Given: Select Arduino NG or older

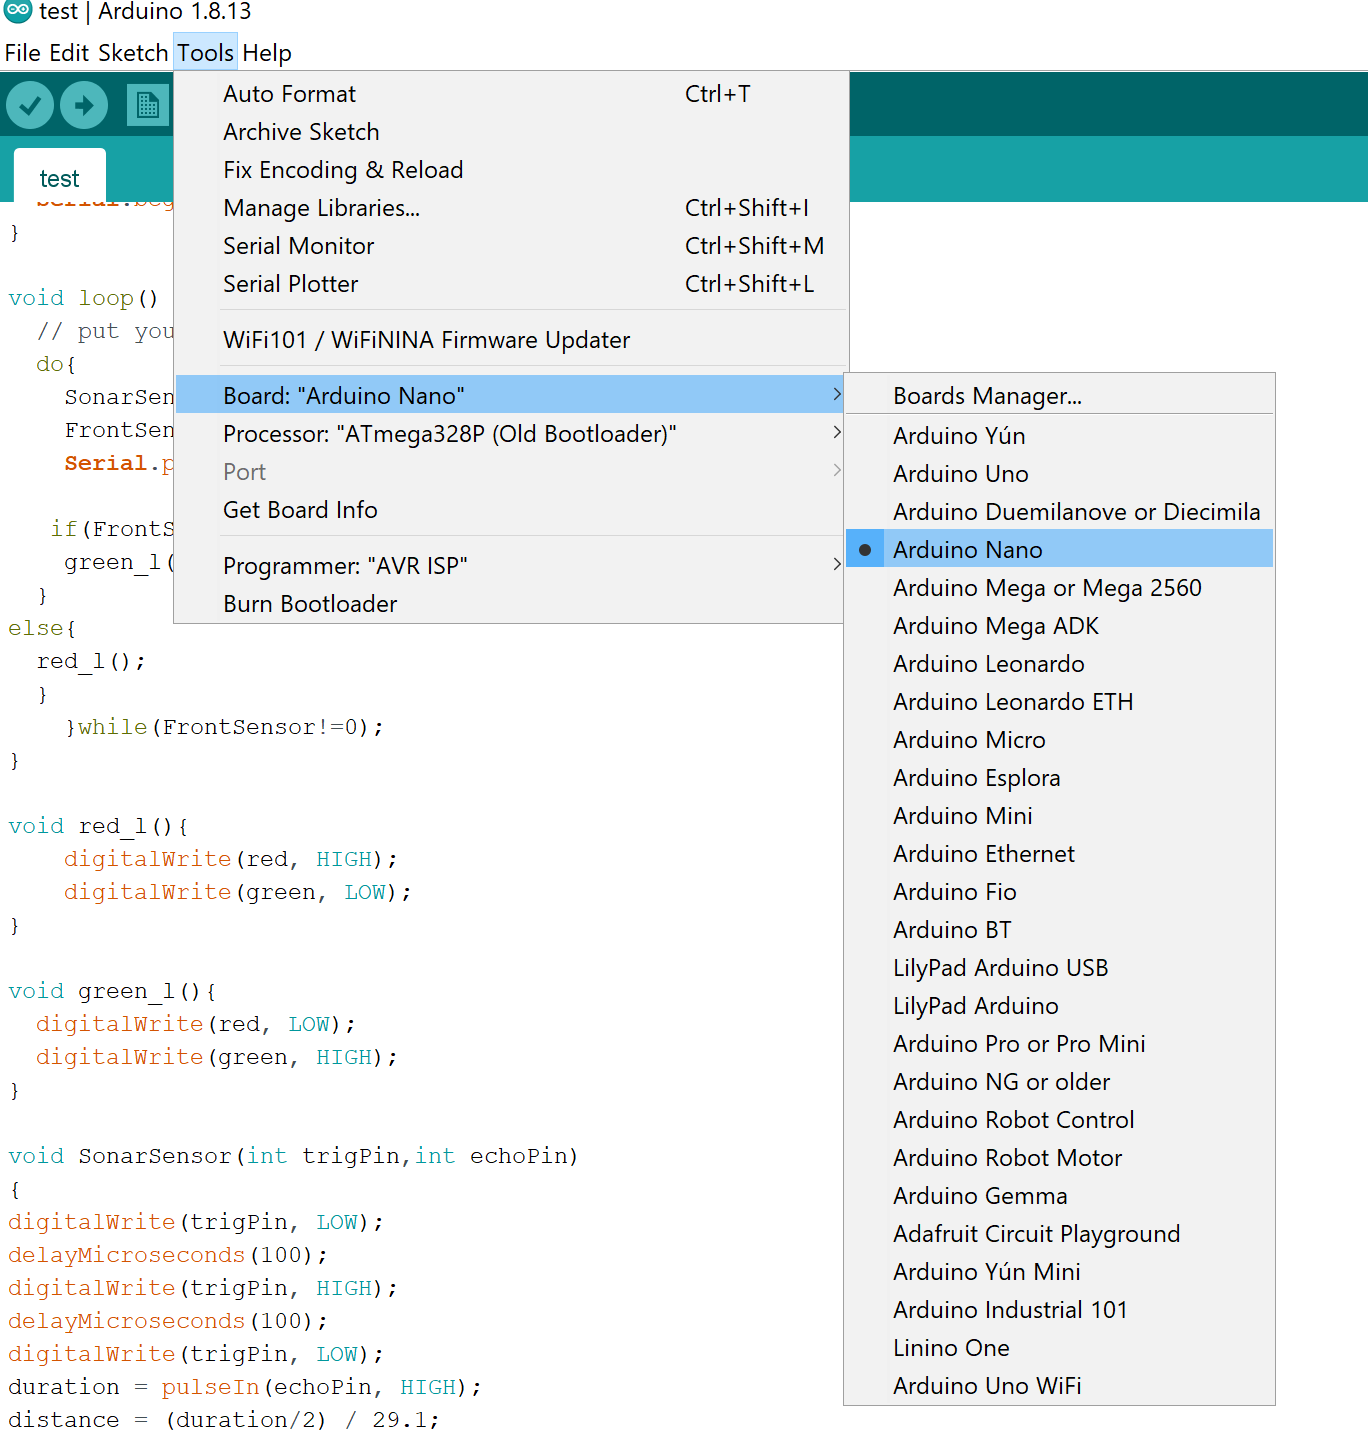Looking at the screenshot, I should pyautogui.click(x=1059, y=1081).
